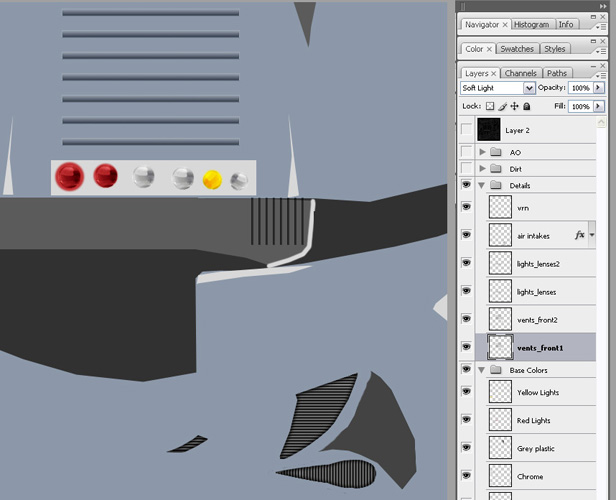Toggle visibility of Yellow Lights layer

tap(466, 393)
